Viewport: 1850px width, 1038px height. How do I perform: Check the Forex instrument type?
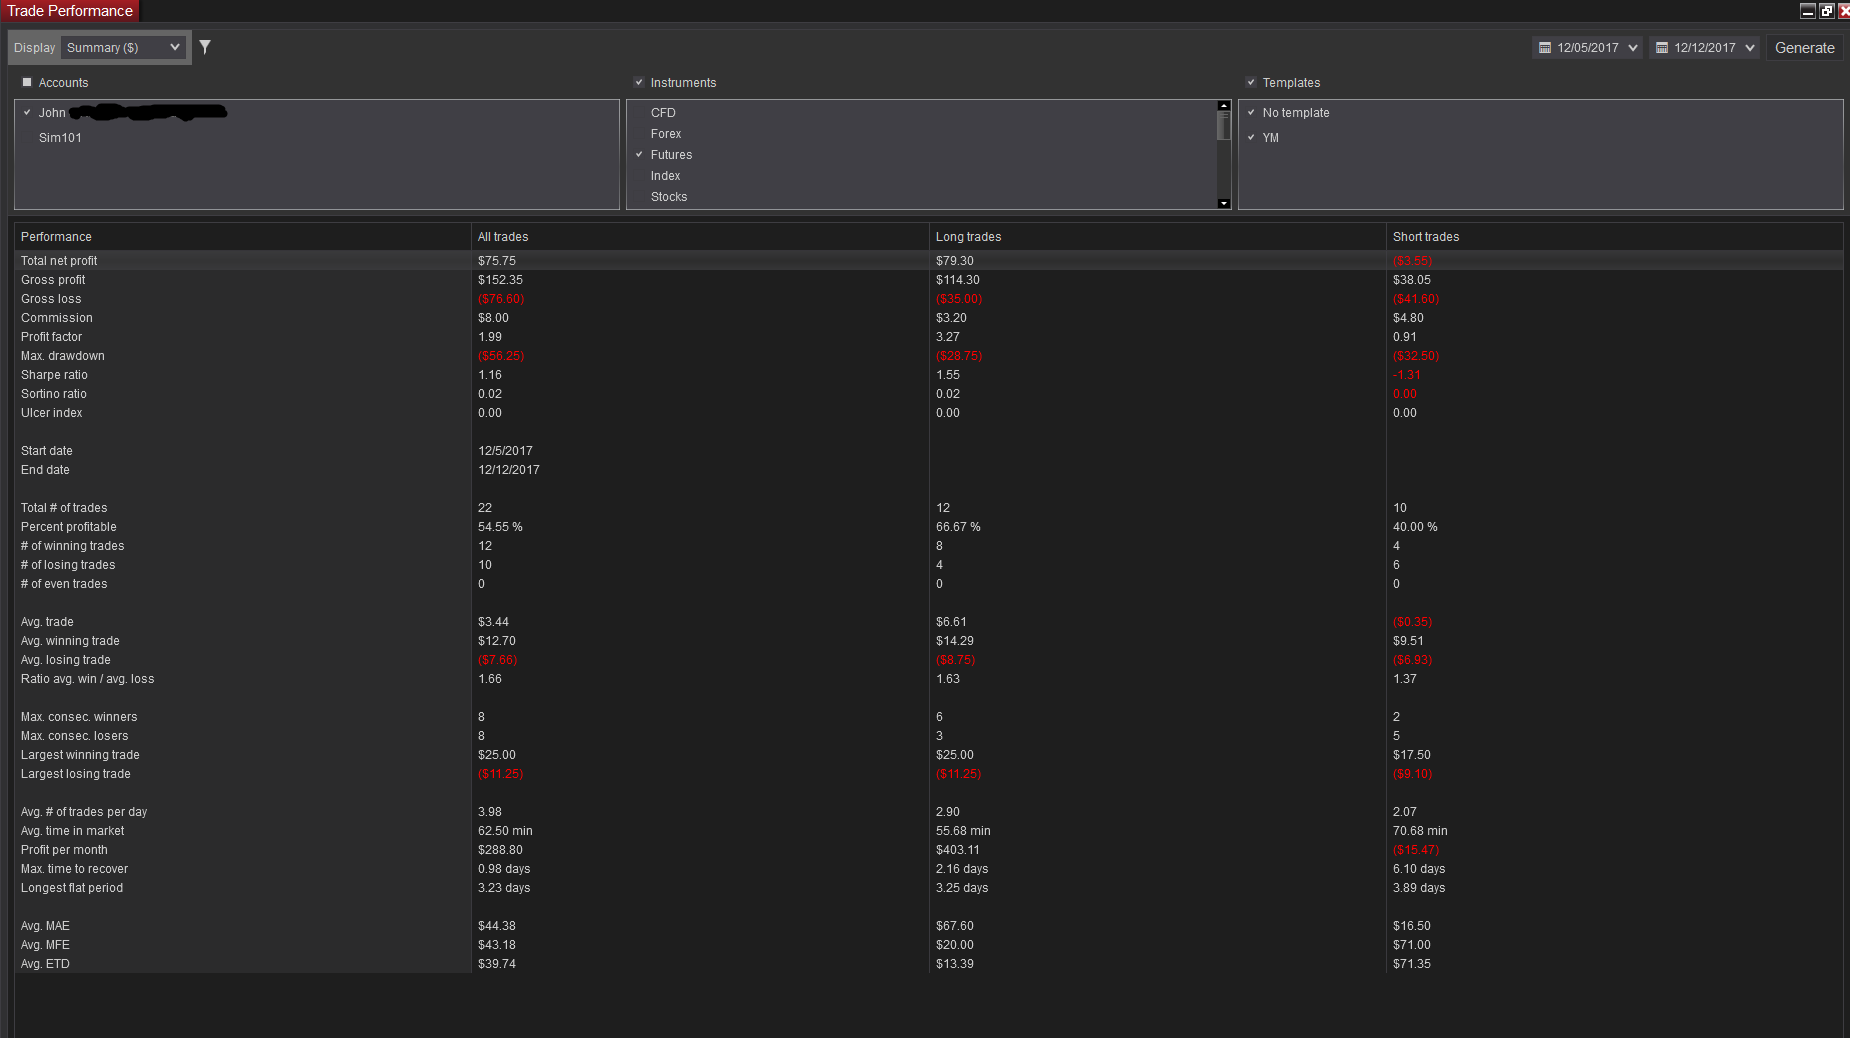(x=666, y=134)
